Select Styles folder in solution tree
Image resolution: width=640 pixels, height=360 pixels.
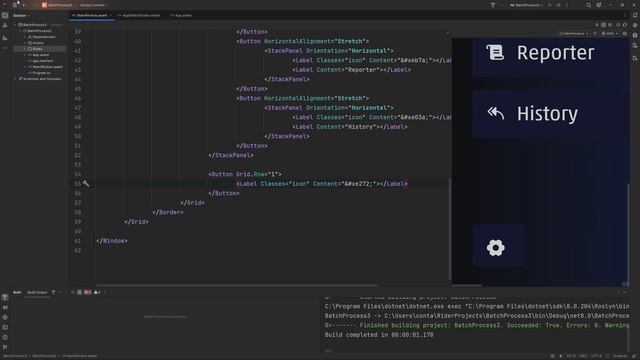click(x=39, y=49)
